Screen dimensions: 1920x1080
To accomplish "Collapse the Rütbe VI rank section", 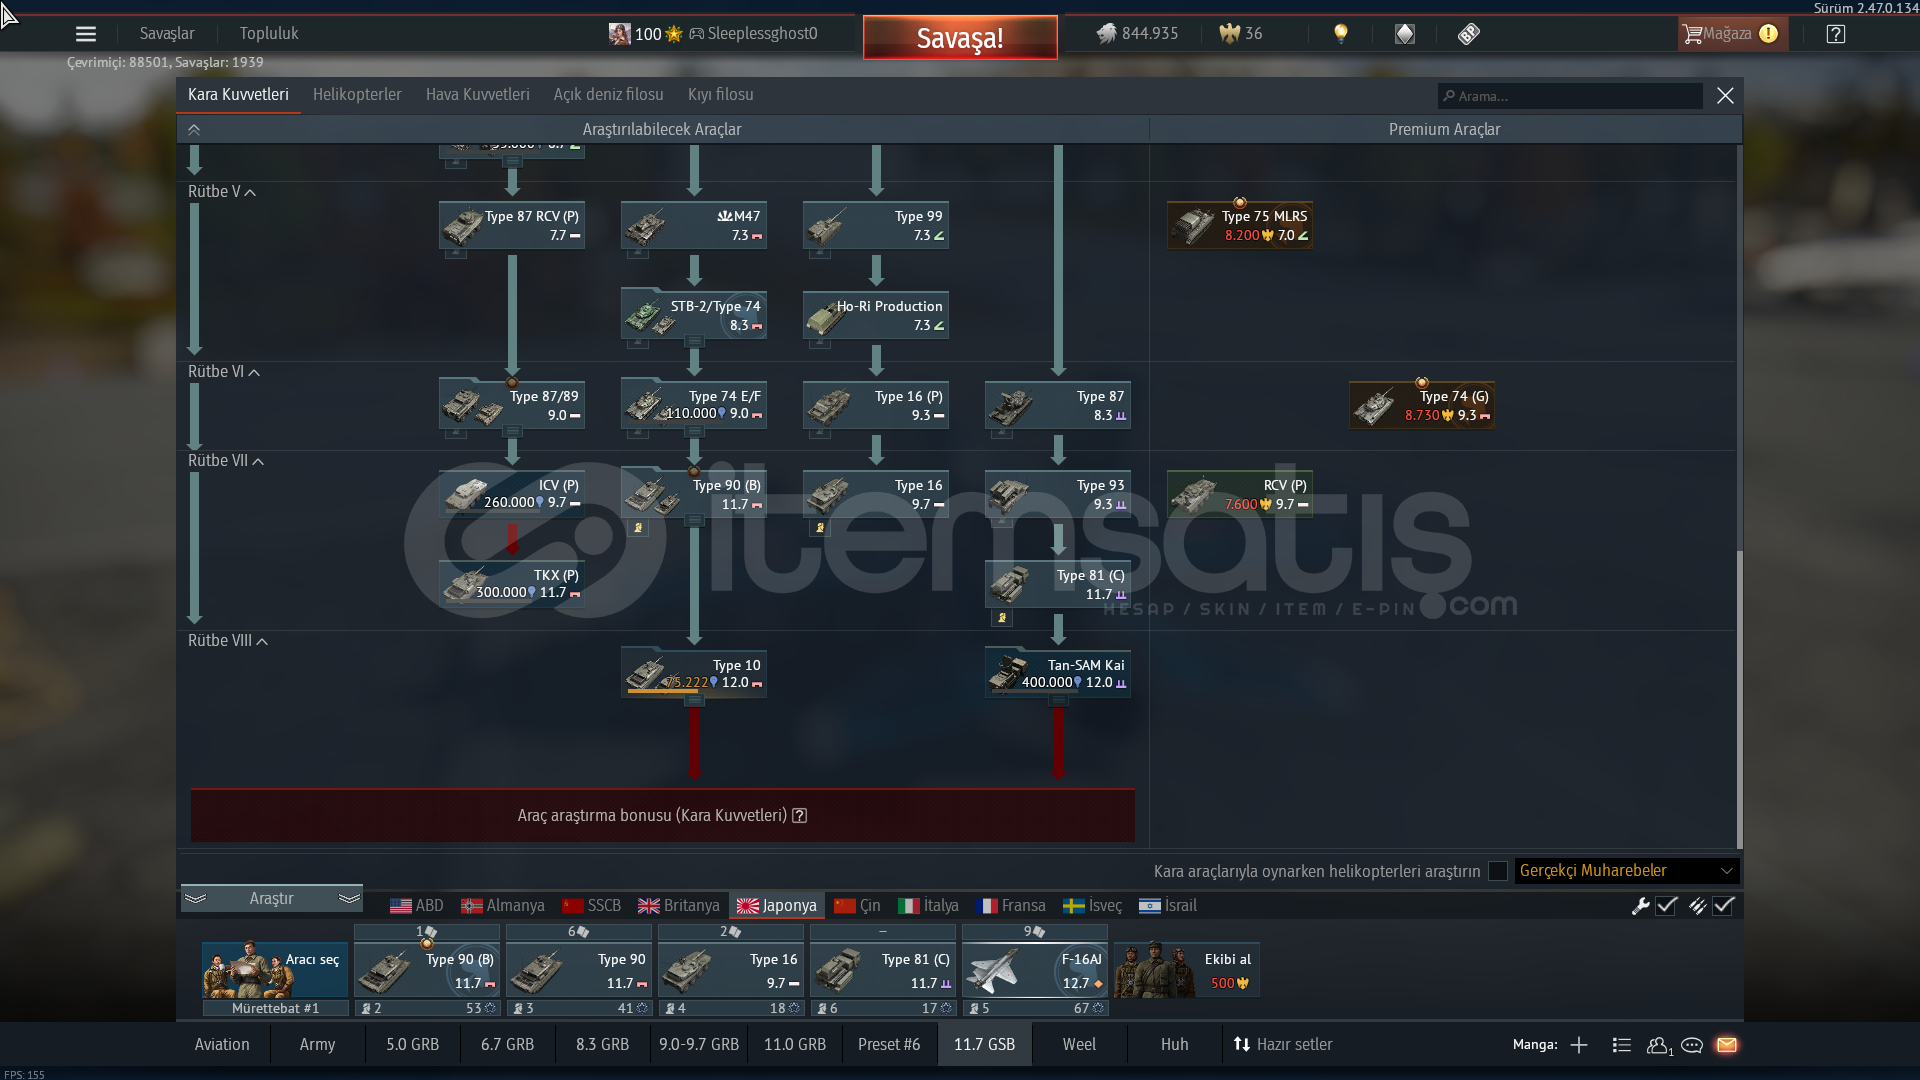I will coord(254,372).
